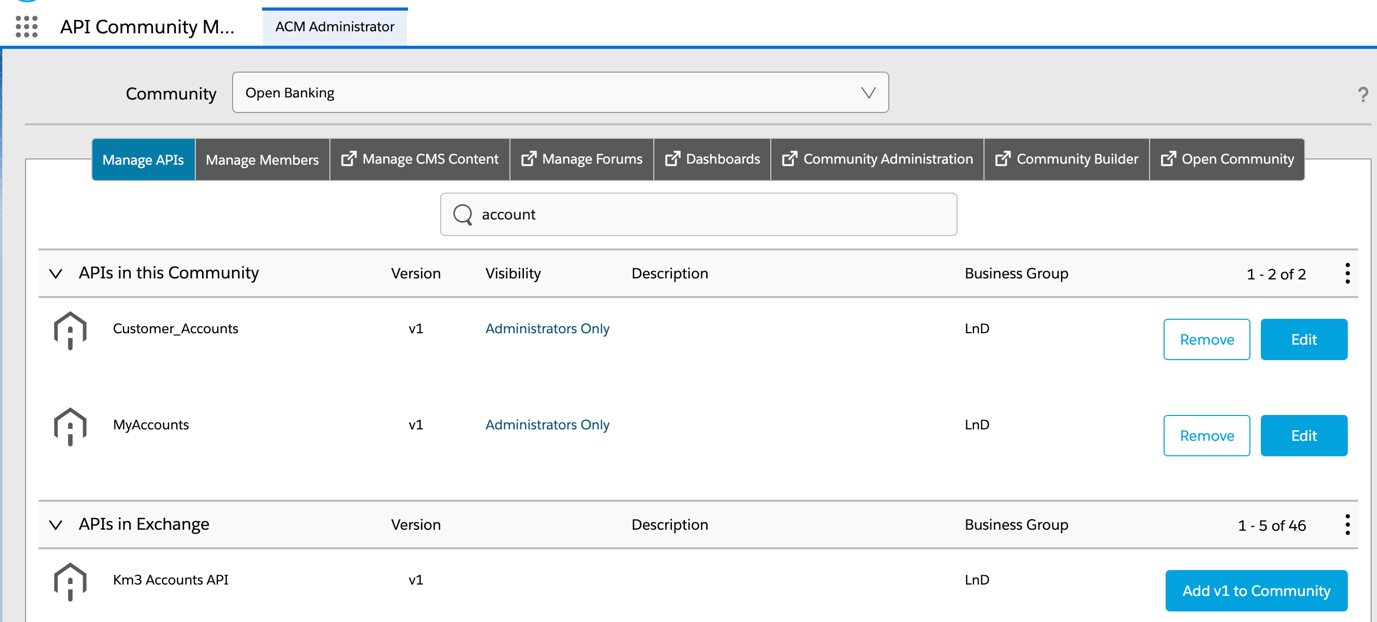
Task: Click Version header in Exchange section
Action: coord(416,524)
